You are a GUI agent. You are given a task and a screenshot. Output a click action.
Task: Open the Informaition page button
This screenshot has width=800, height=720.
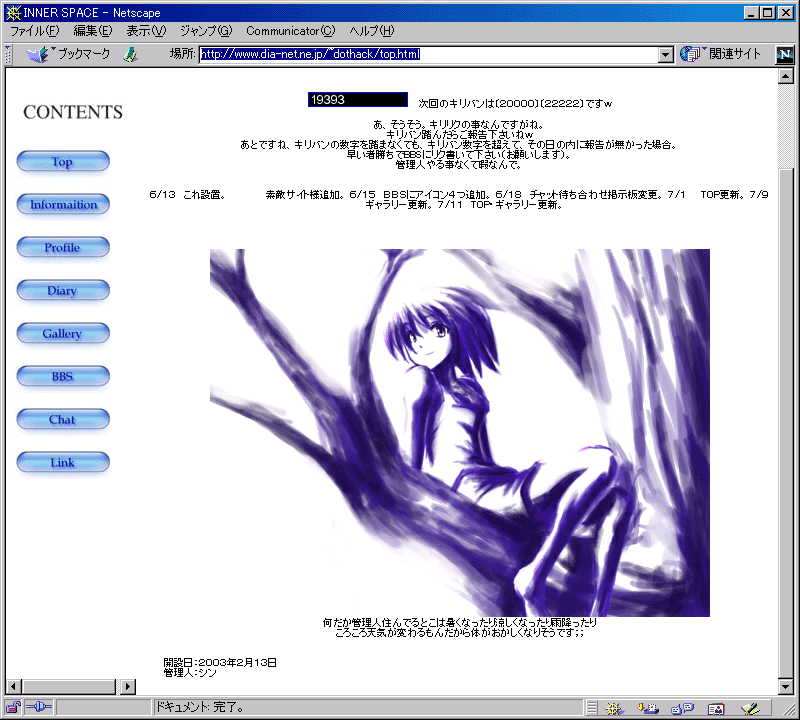63,204
